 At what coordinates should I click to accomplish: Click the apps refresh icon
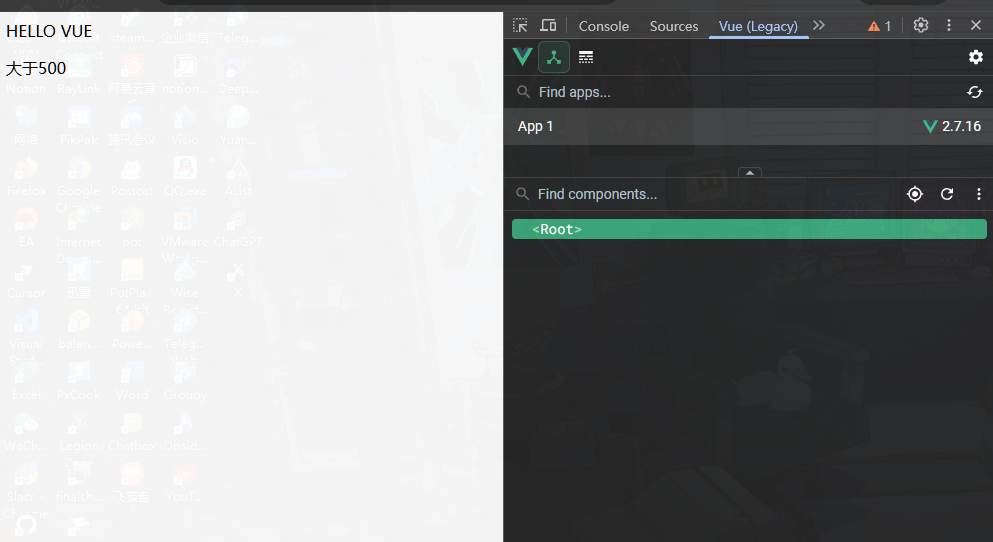(975, 92)
